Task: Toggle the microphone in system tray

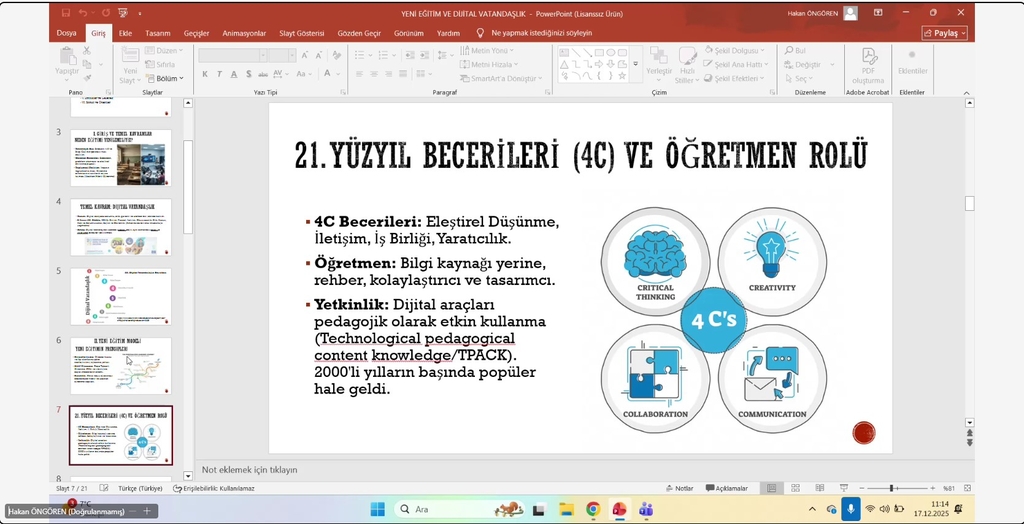Action: [x=850, y=509]
